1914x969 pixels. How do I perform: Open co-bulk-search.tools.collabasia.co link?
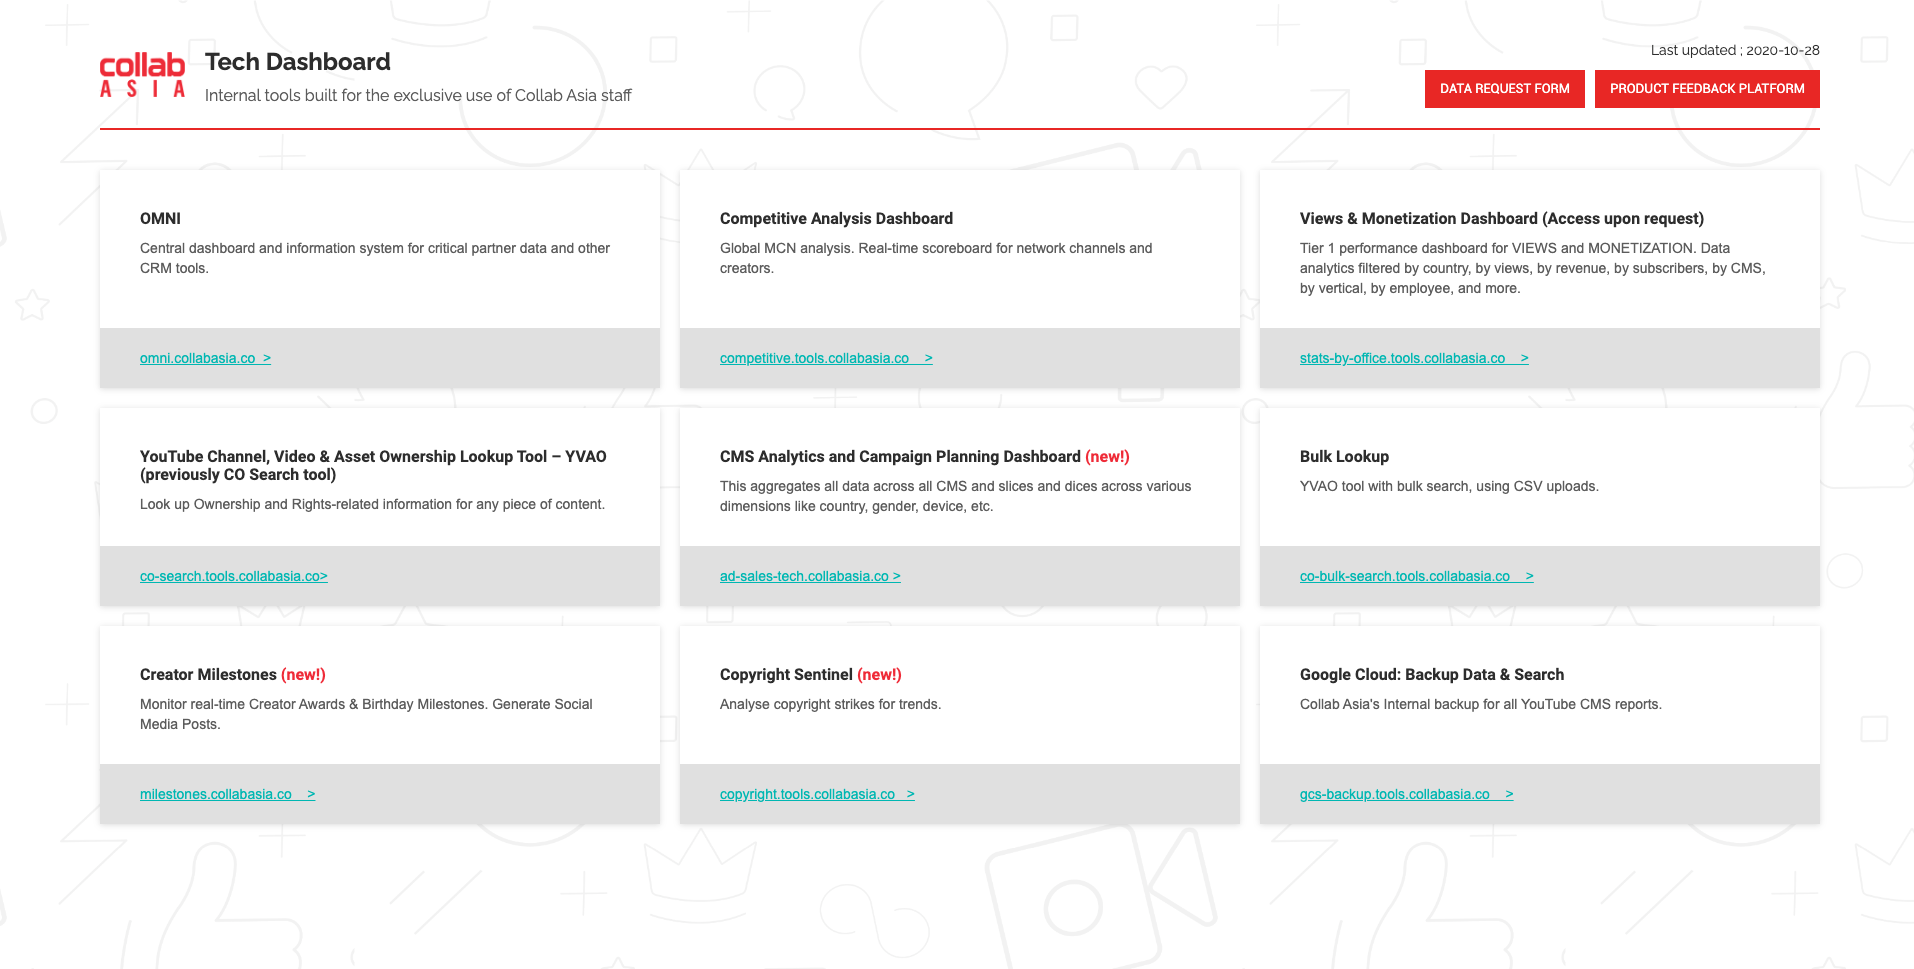pos(1417,576)
